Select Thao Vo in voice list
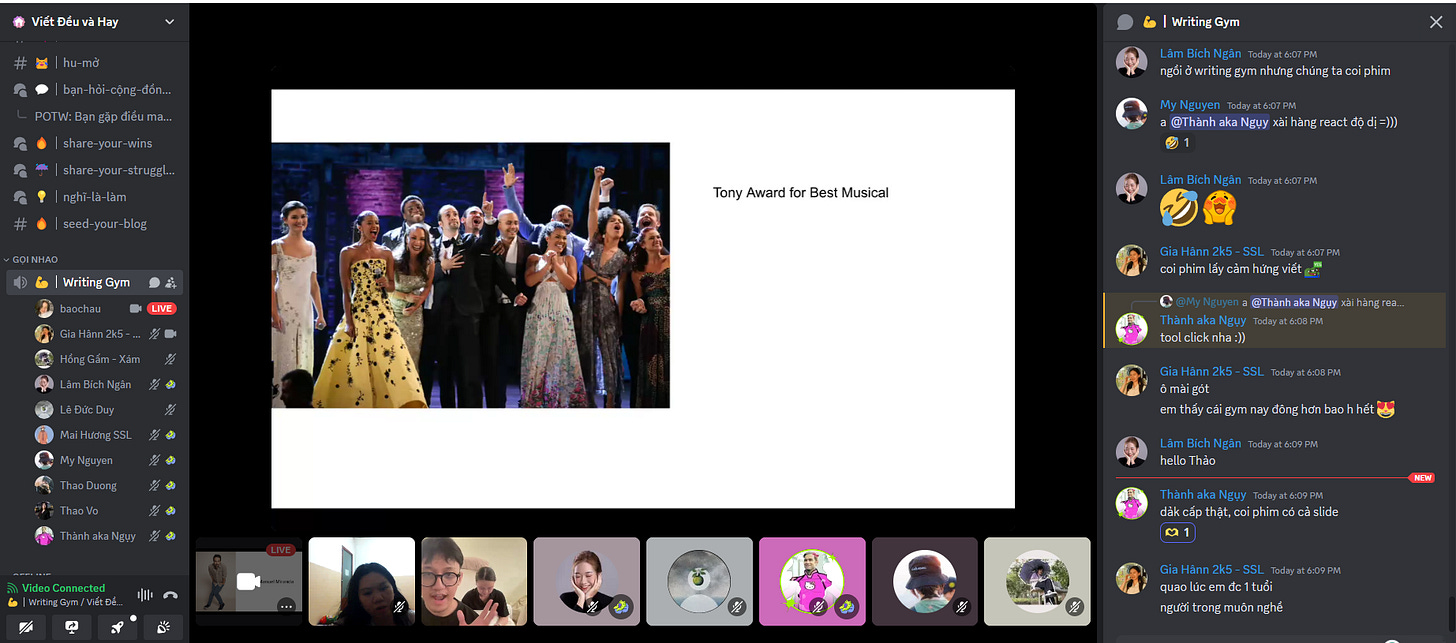This screenshot has width=1456, height=643. pyautogui.click(x=106, y=510)
